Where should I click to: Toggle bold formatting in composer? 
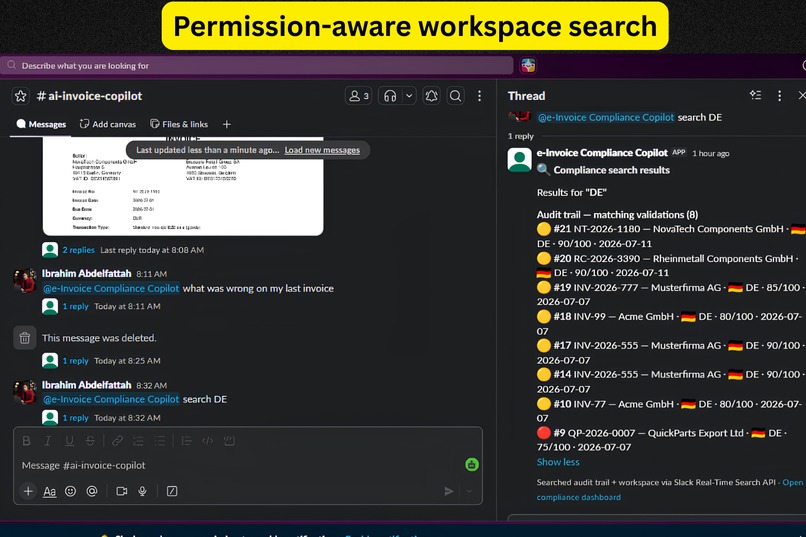coord(26,441)
